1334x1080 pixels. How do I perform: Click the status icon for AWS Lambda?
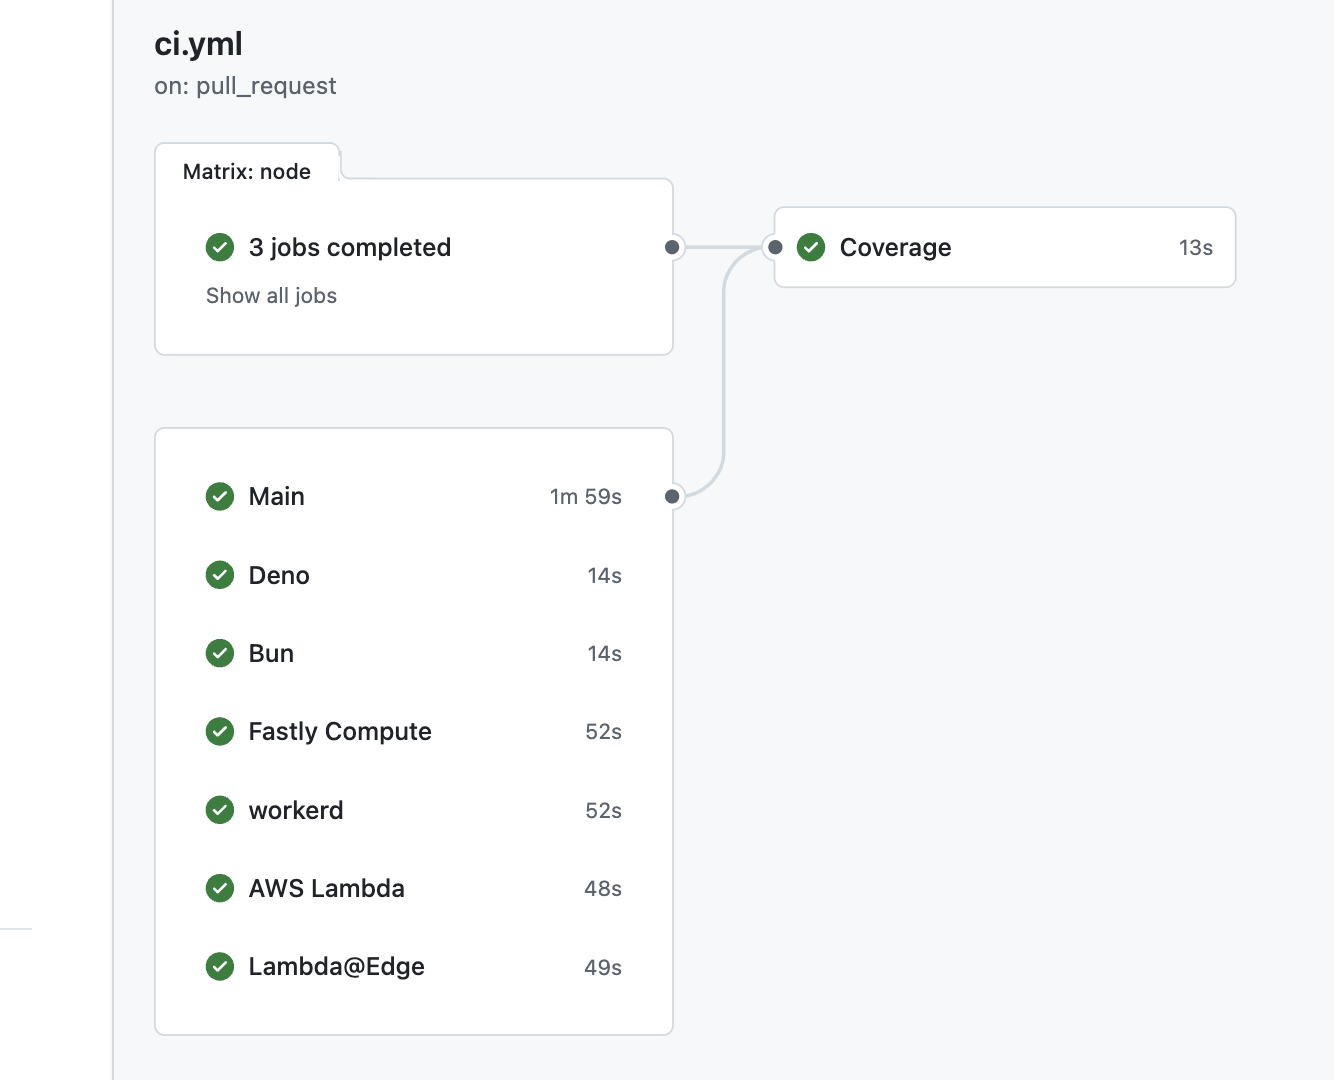[220, 888]
